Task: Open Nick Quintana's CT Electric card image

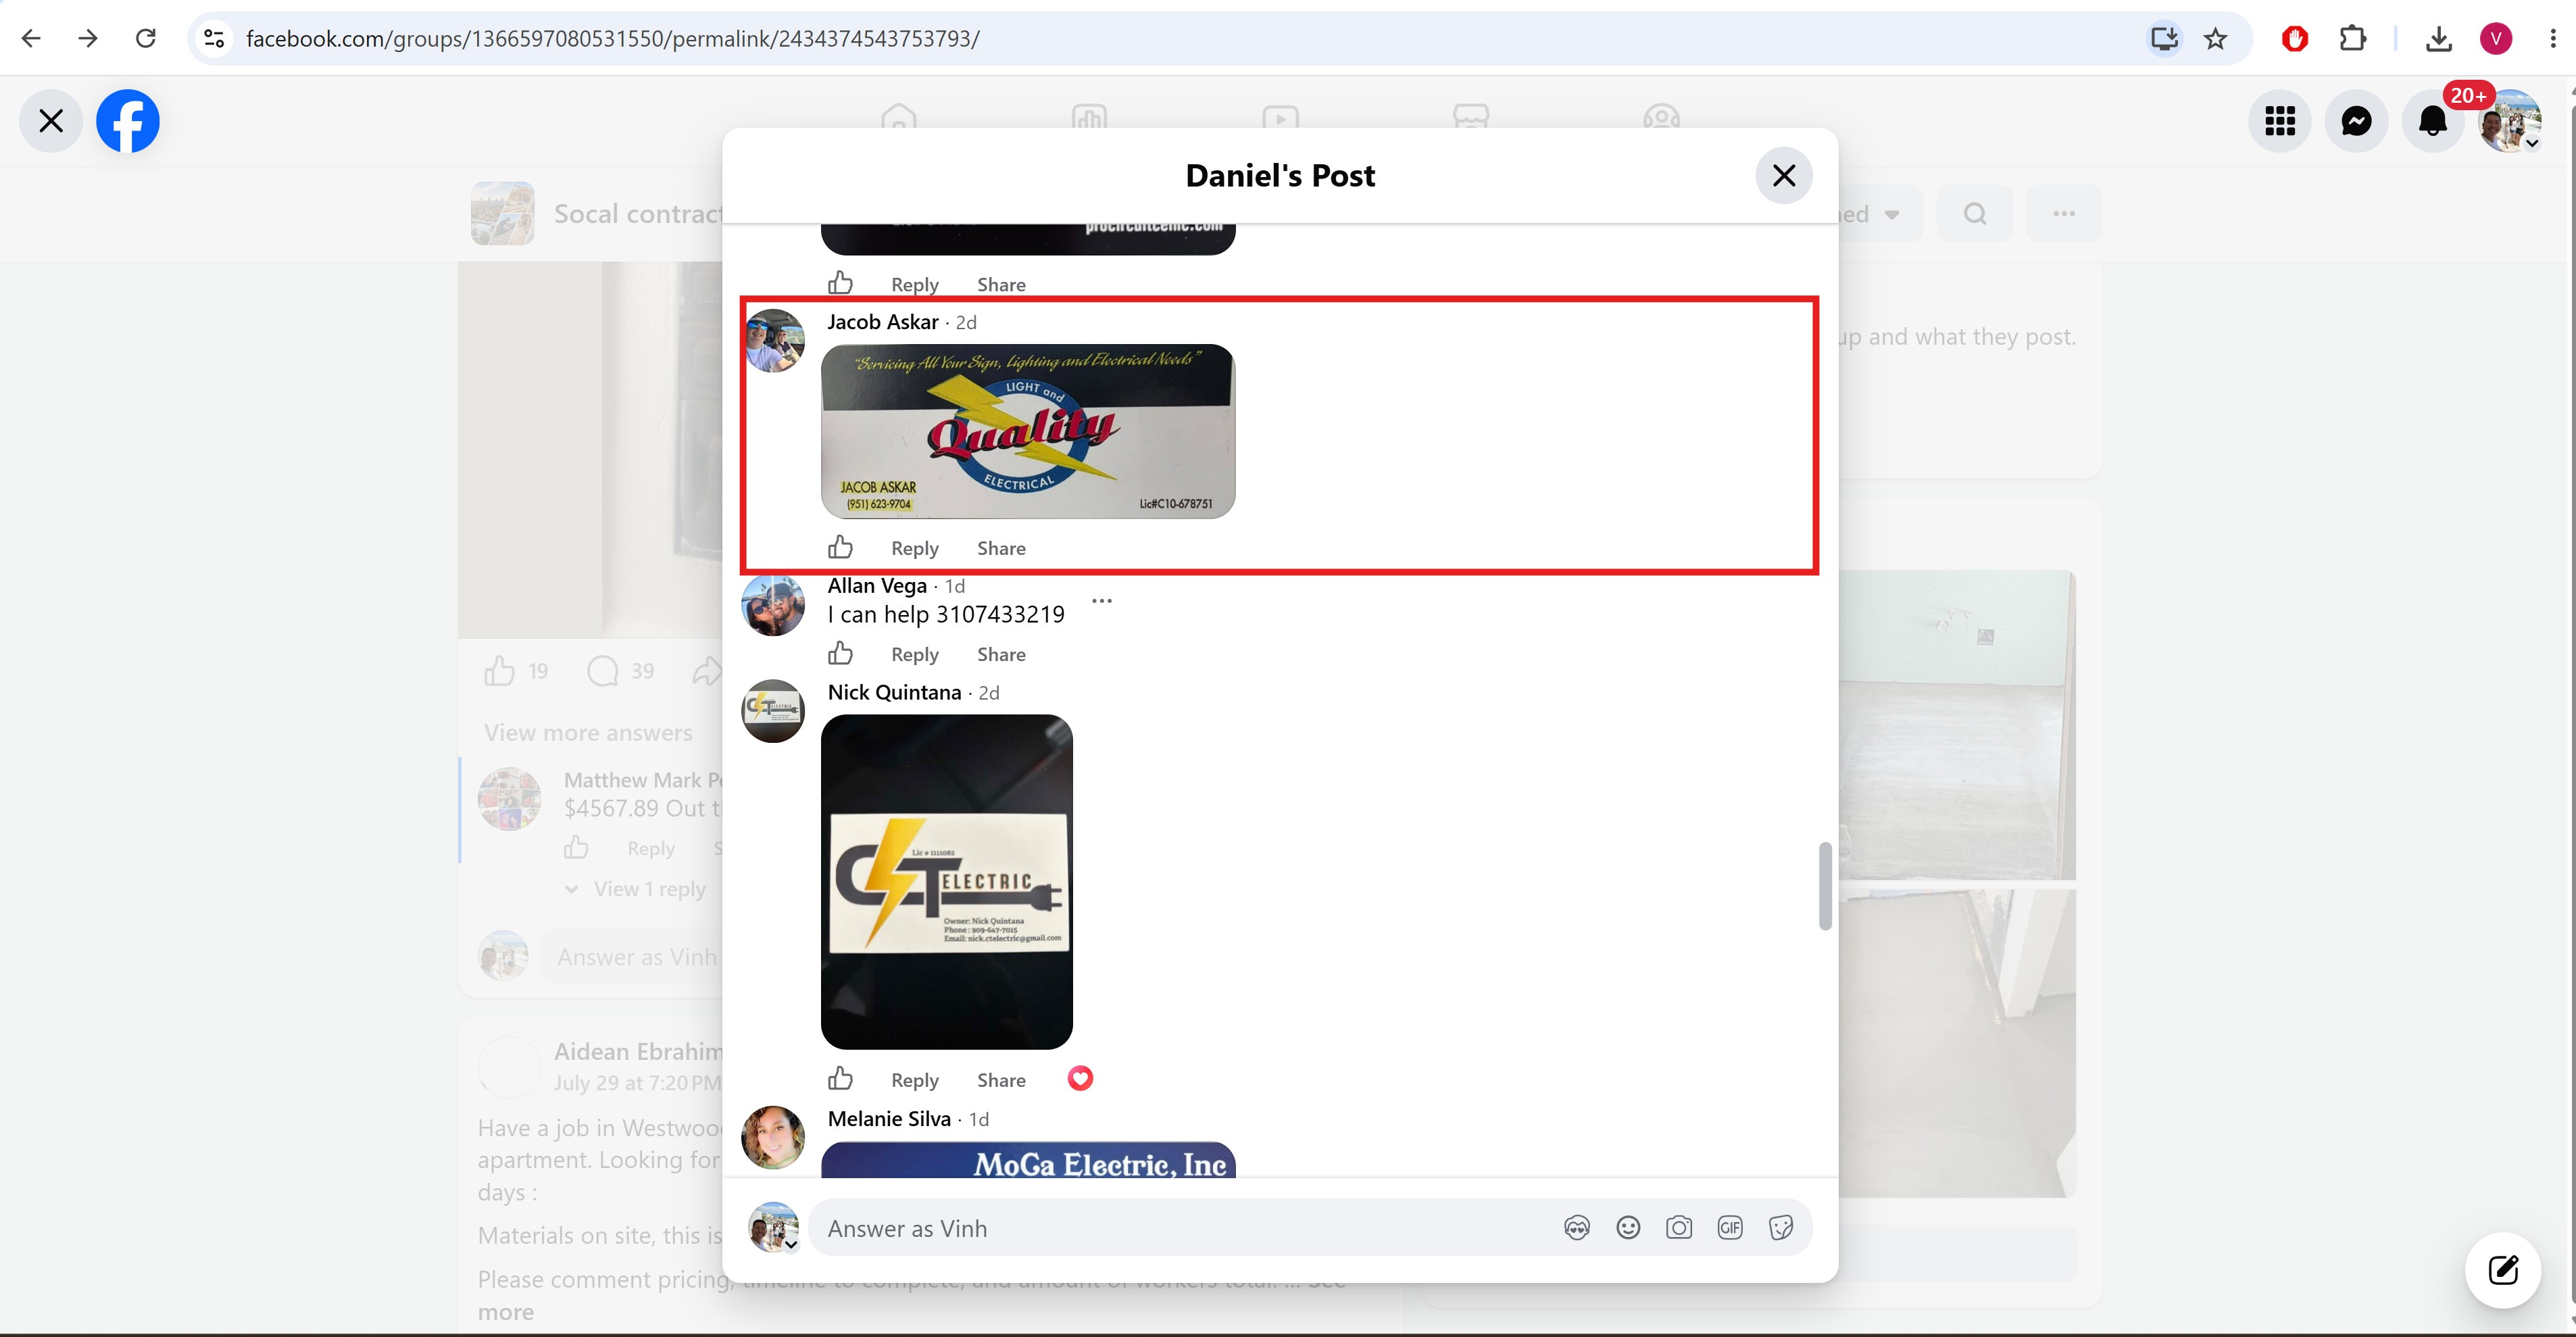Action: point(947,882)
